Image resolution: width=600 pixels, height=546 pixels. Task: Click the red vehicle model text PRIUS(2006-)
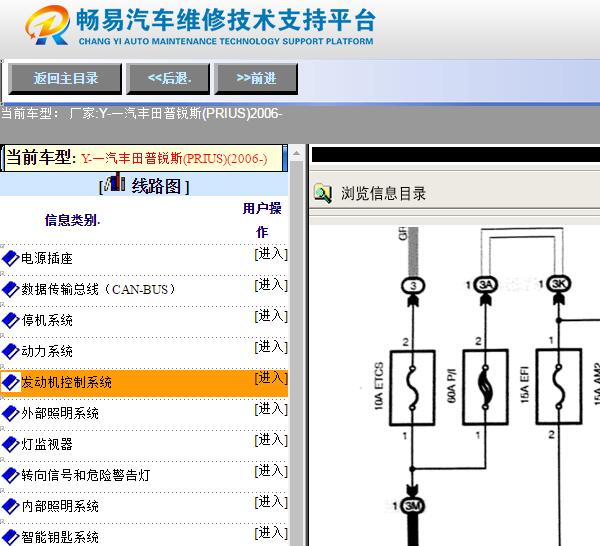pos(174,159)
